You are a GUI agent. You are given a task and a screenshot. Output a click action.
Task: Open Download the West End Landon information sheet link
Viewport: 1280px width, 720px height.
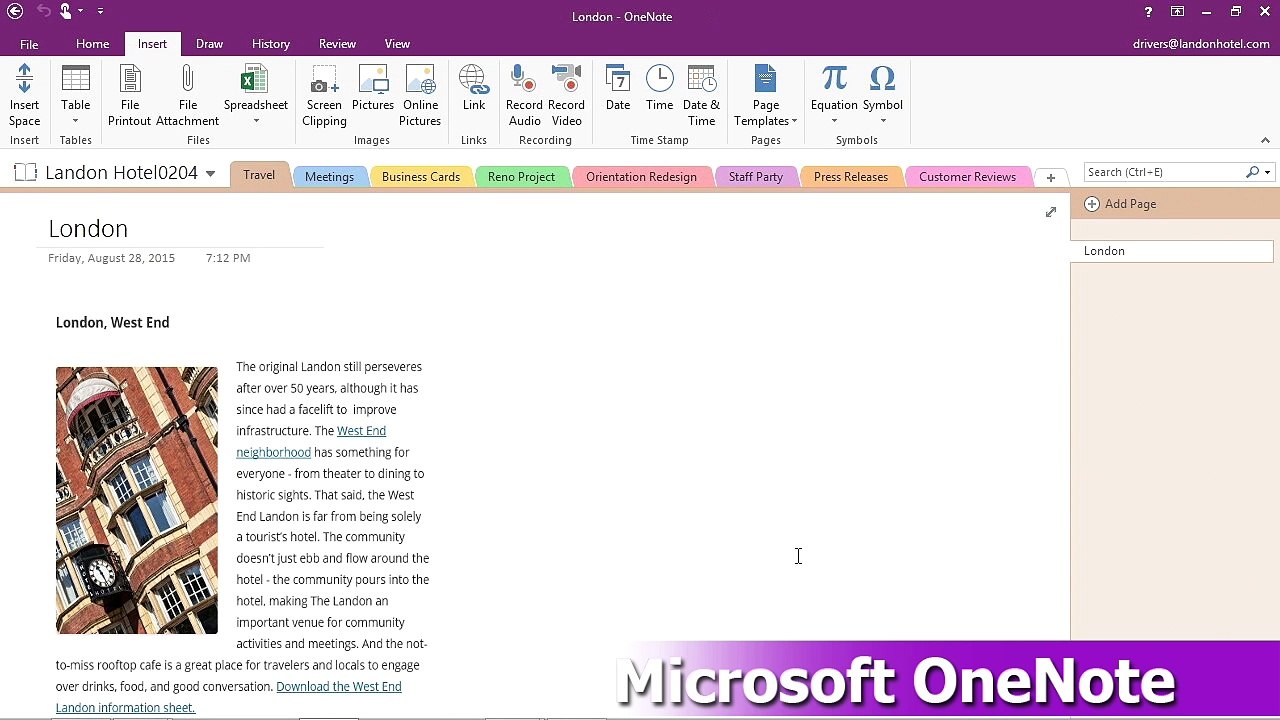[x=229, y=697]
